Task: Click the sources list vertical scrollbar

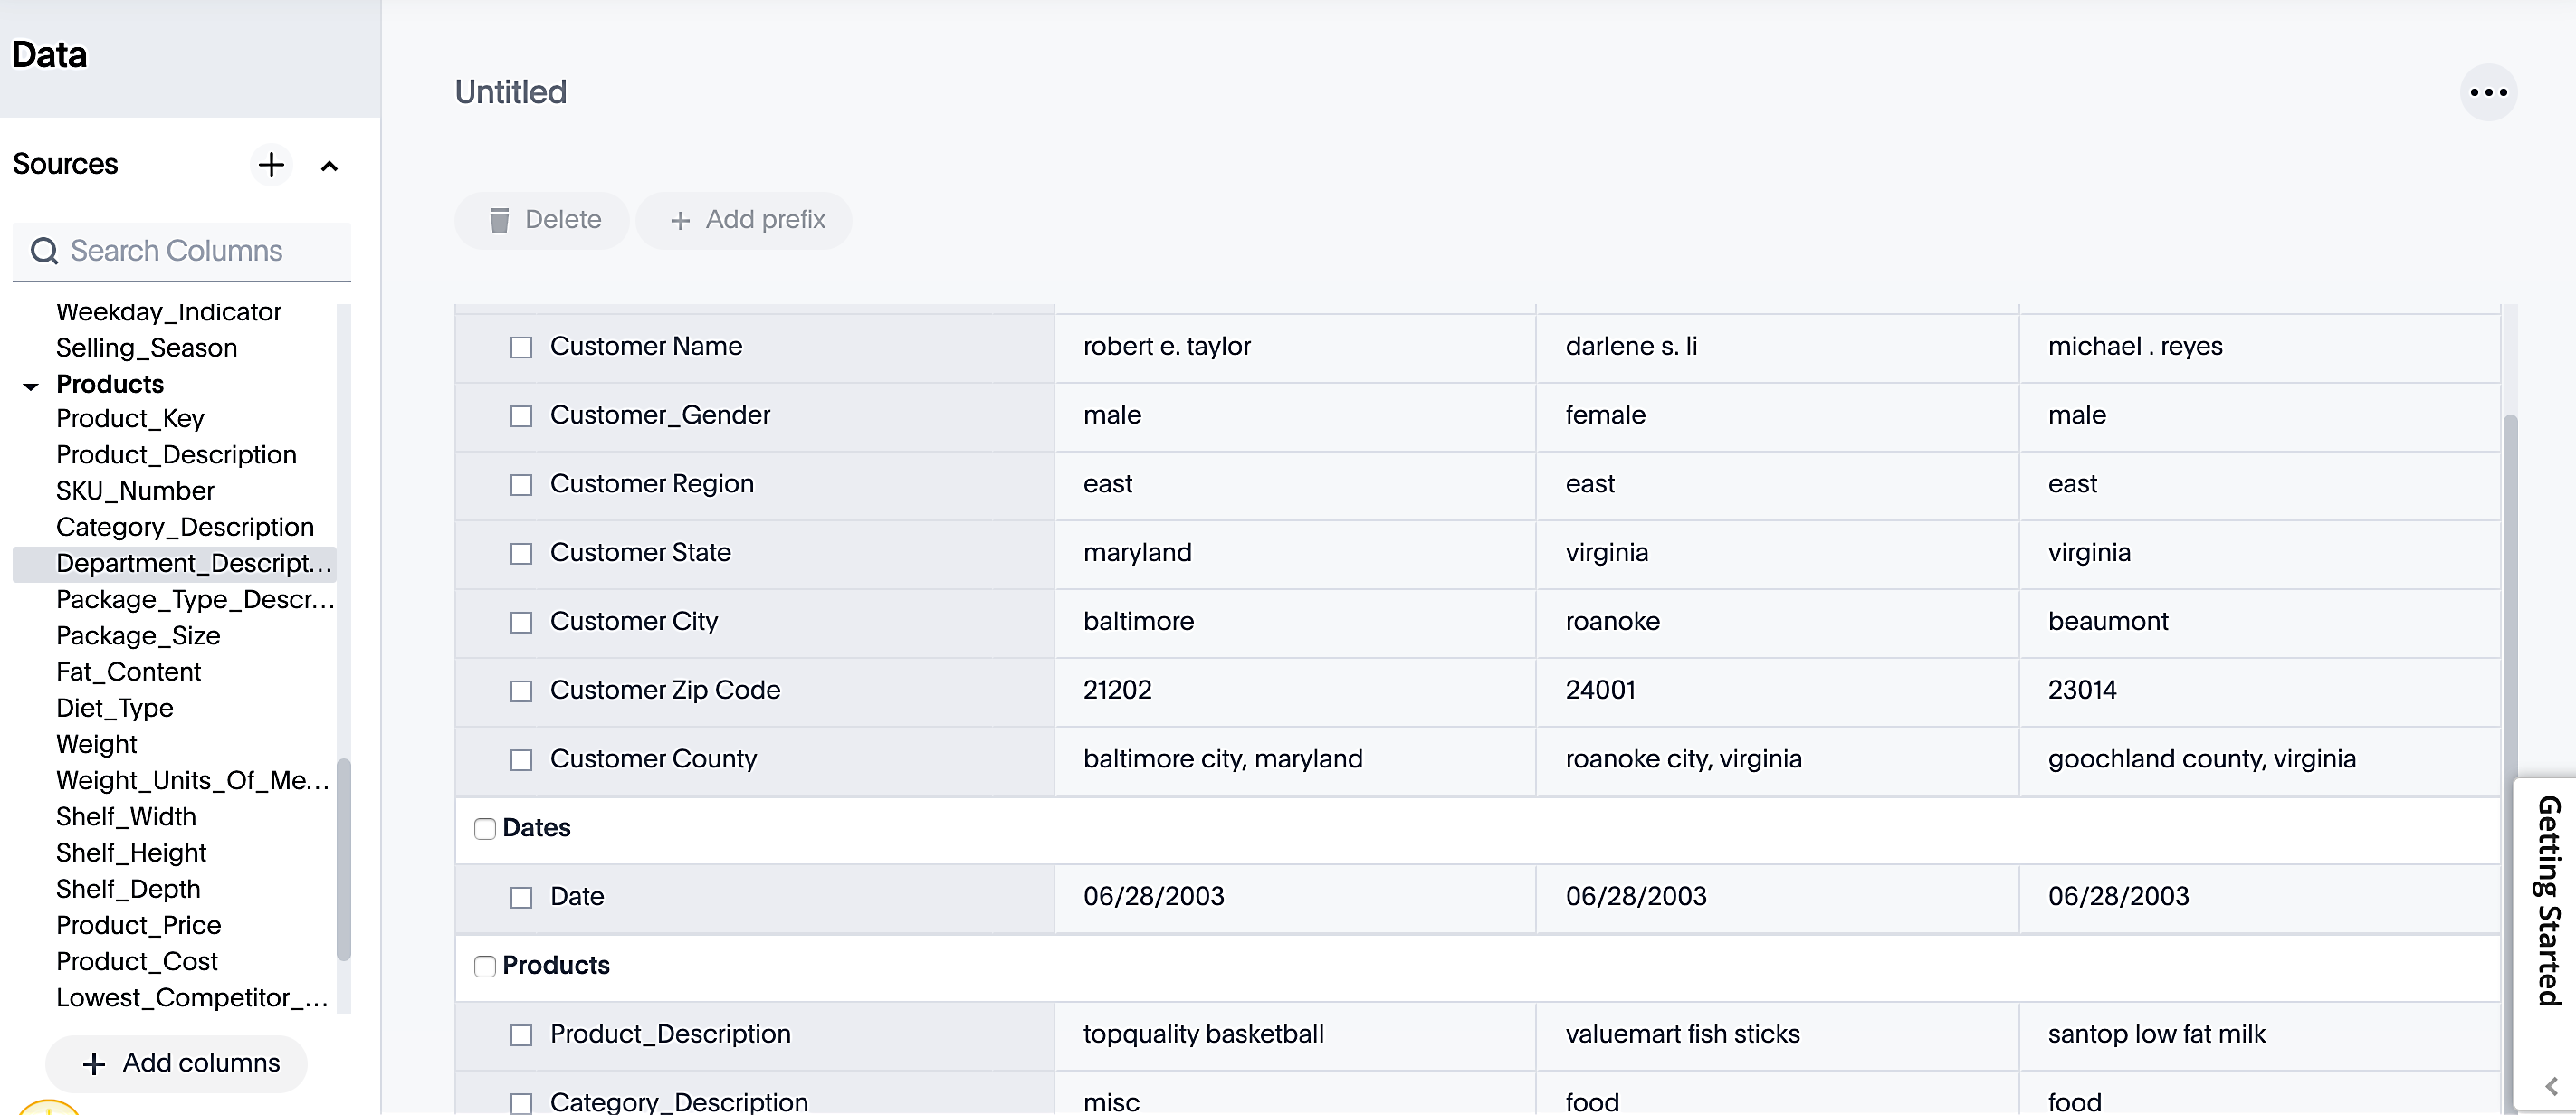Action: point(343,860)
